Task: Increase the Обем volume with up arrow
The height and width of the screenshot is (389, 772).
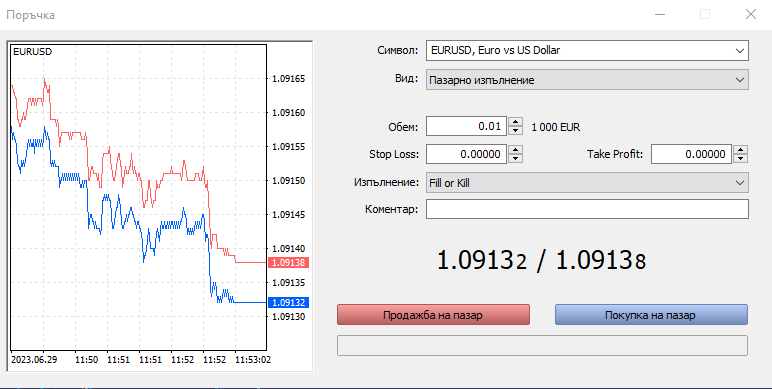Action: point(515,122)
